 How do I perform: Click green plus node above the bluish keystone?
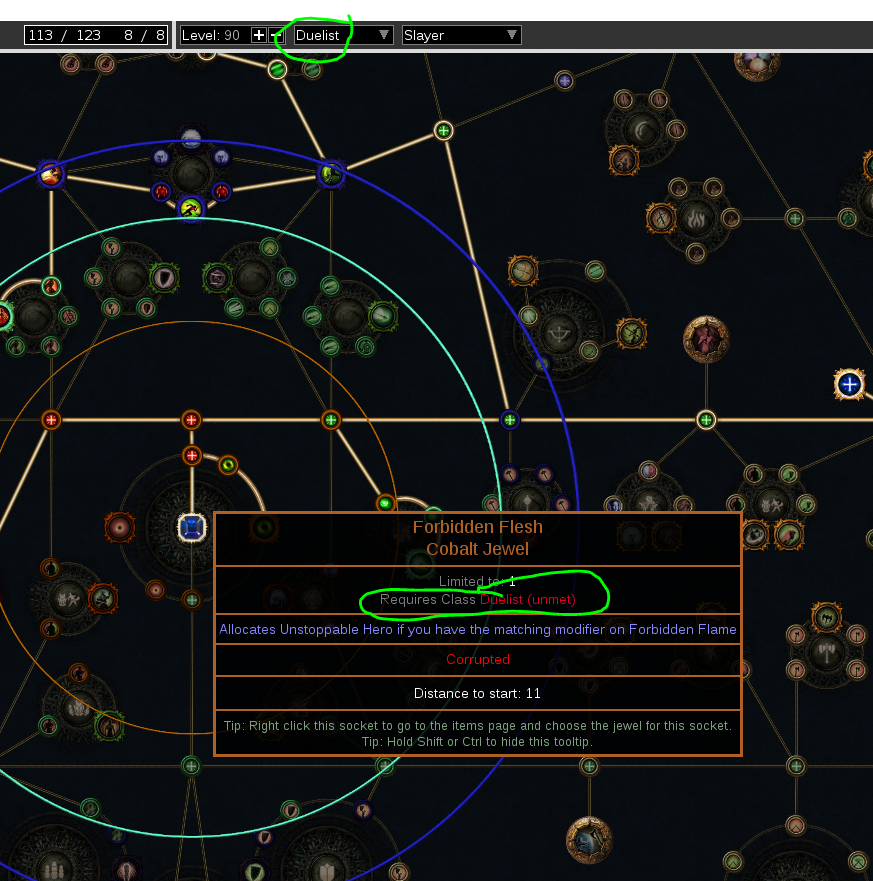(x=589, y=766)
